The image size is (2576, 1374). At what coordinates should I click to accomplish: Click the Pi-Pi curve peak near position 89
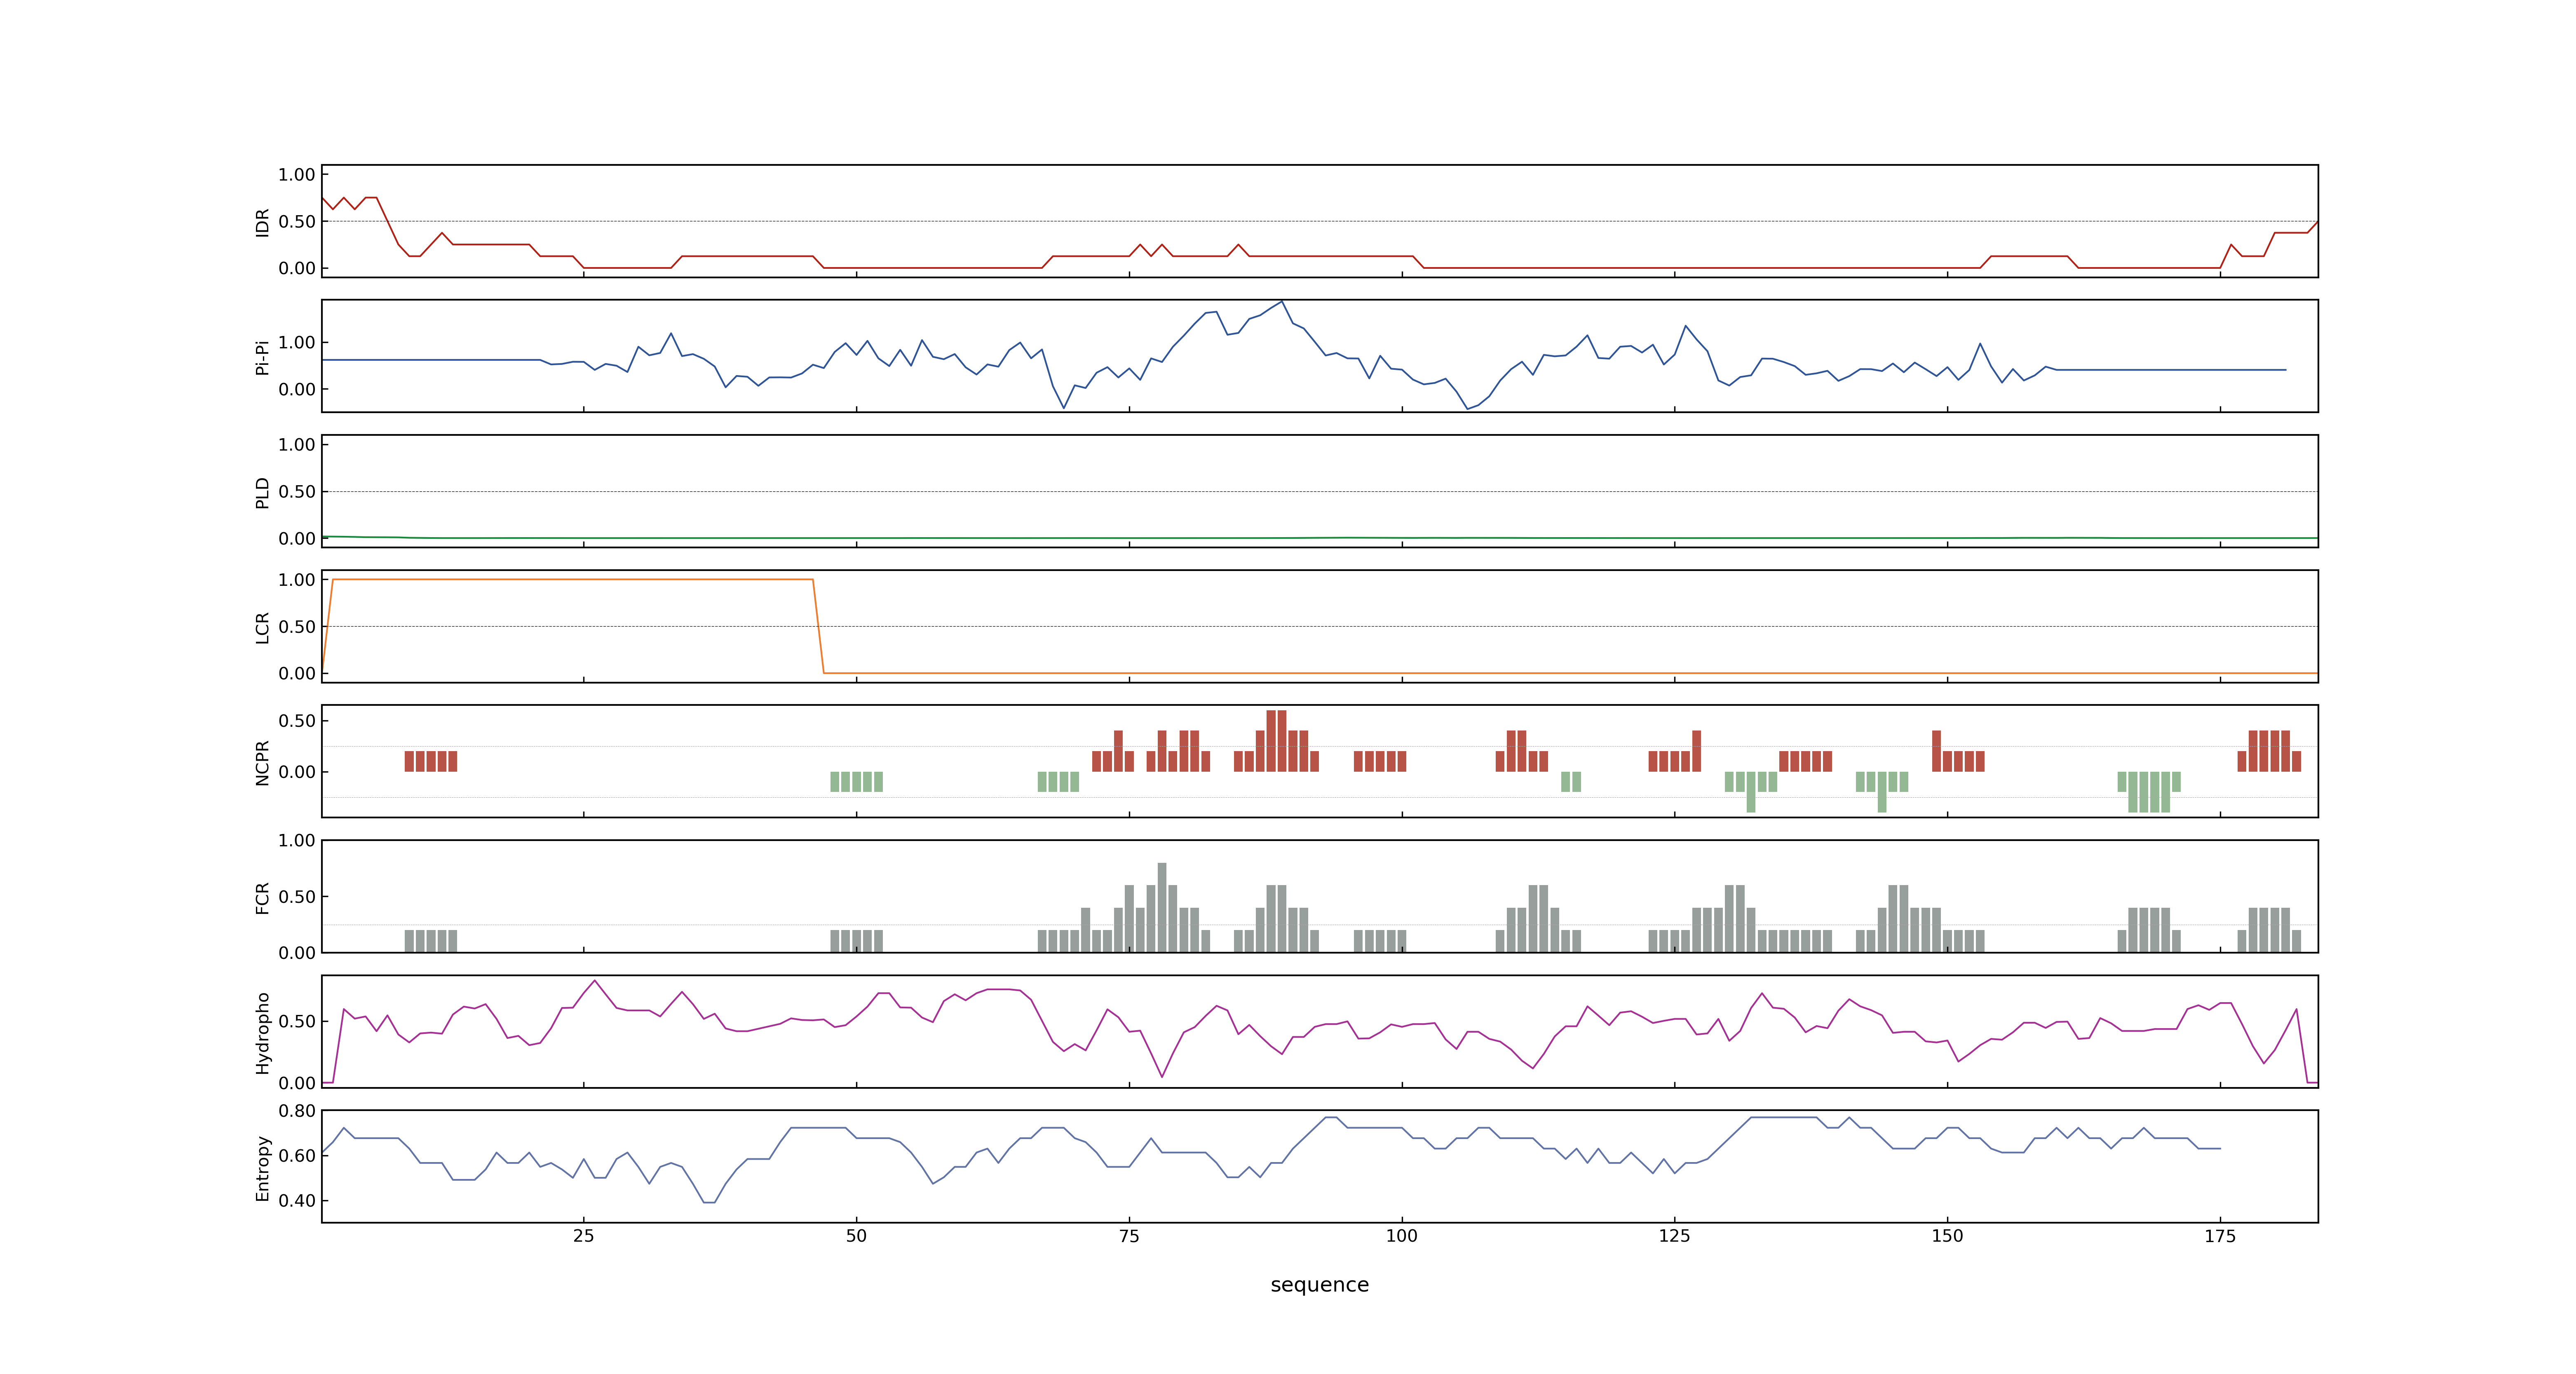(1282, 302)
